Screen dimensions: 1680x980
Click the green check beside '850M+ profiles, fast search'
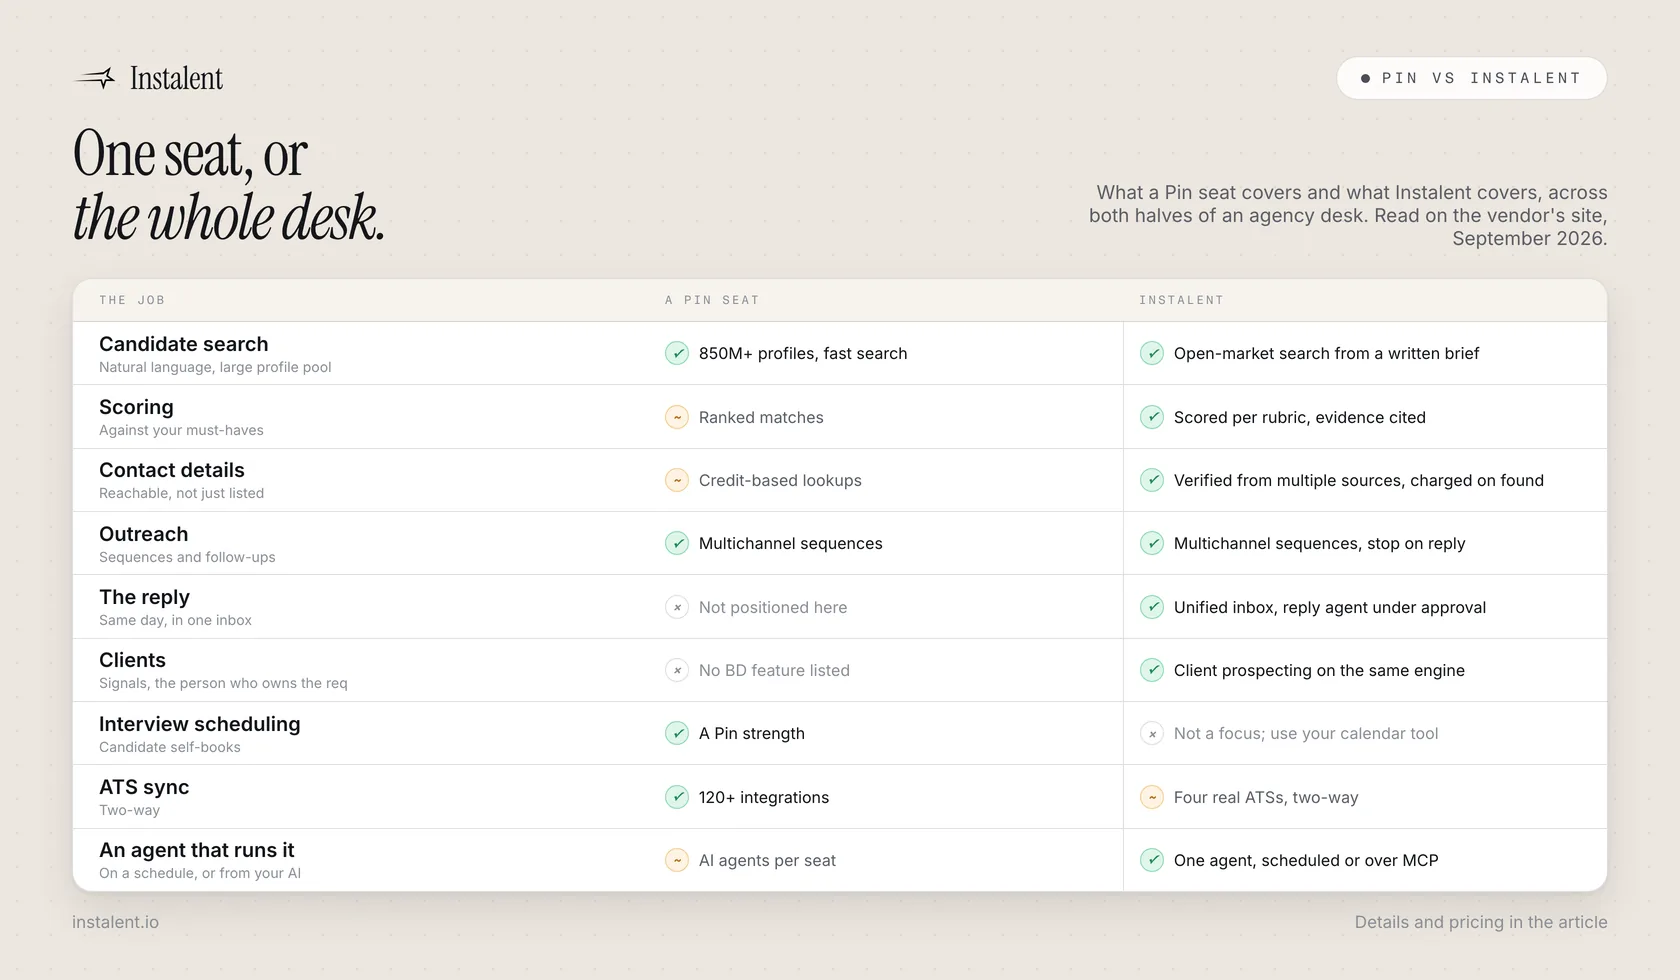pos(677,353)
